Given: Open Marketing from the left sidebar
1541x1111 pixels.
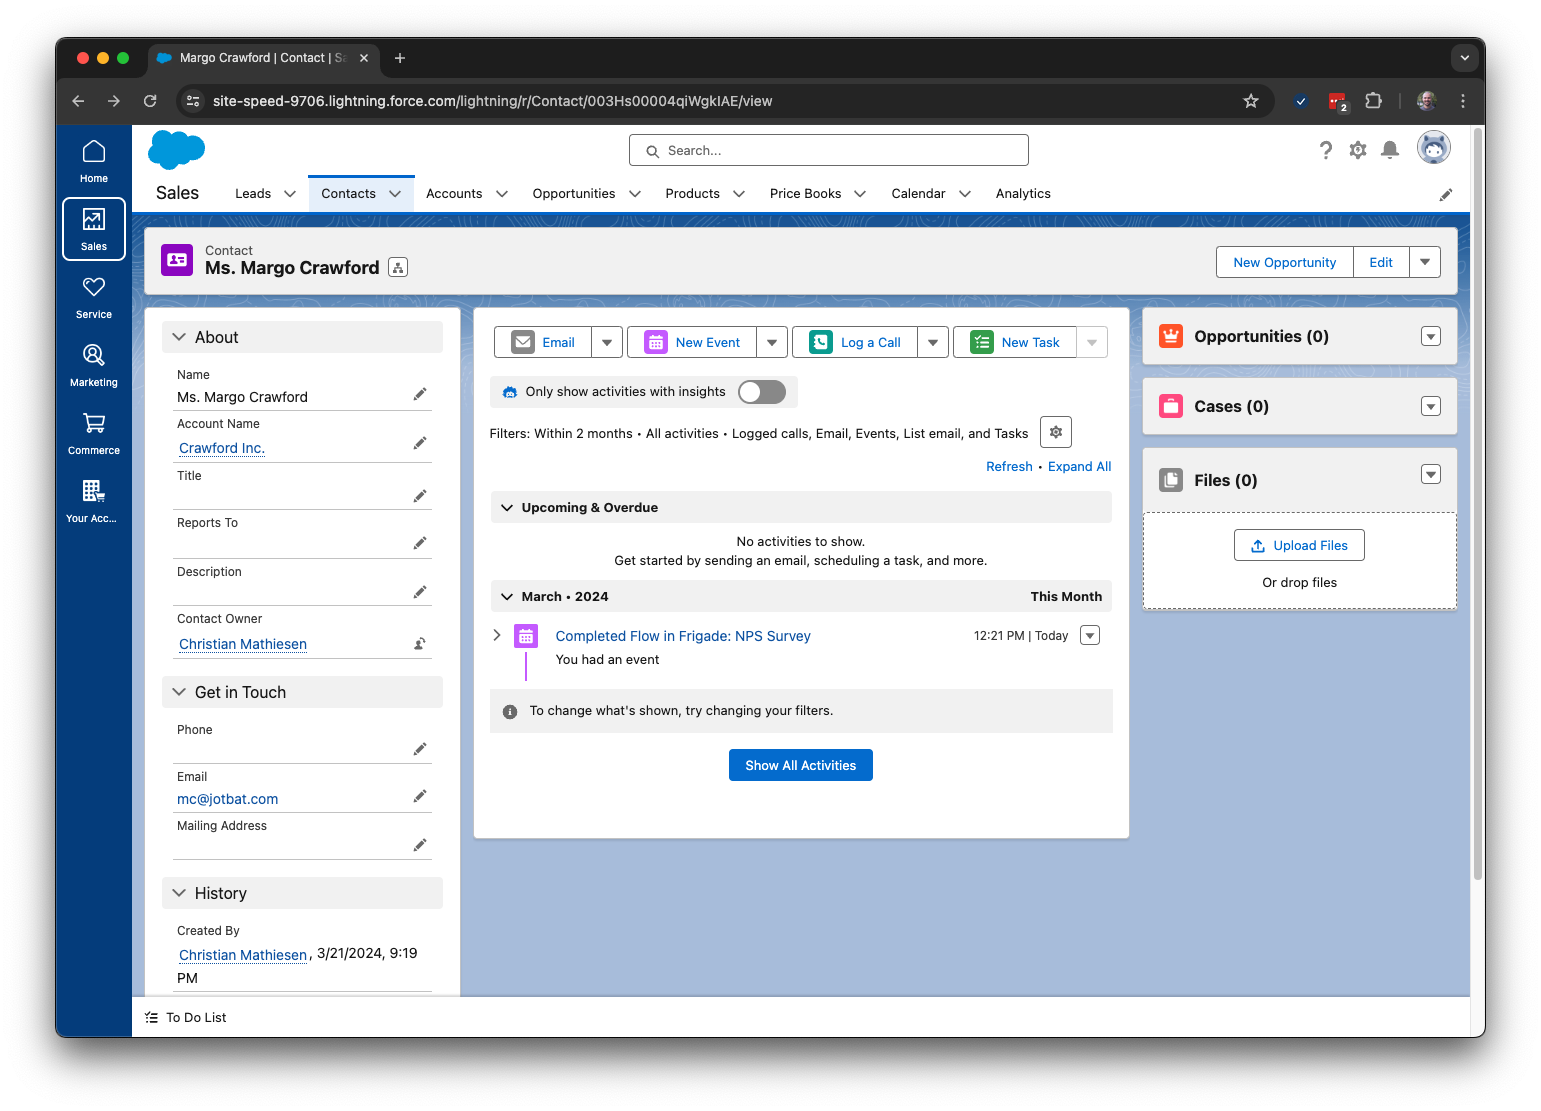Looking at the screenshot, I should click(93, 362).
